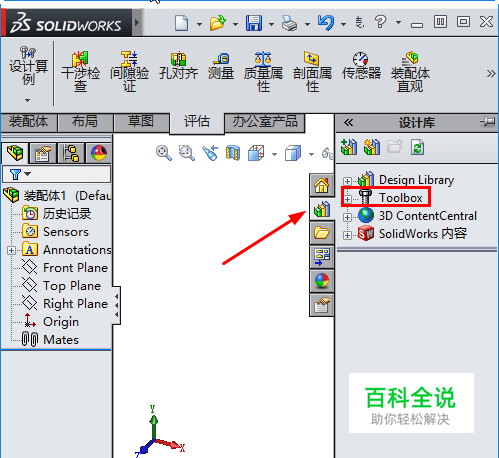
Task: Open 剖面属性 section properties
Action: [312, 72]
